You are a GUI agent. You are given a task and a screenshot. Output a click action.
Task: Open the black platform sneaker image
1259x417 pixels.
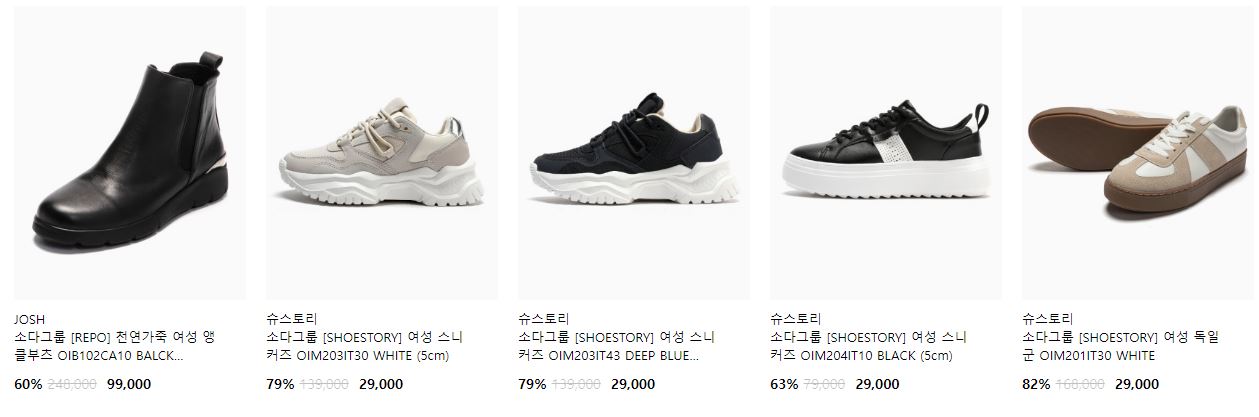(x=886, y=153)
